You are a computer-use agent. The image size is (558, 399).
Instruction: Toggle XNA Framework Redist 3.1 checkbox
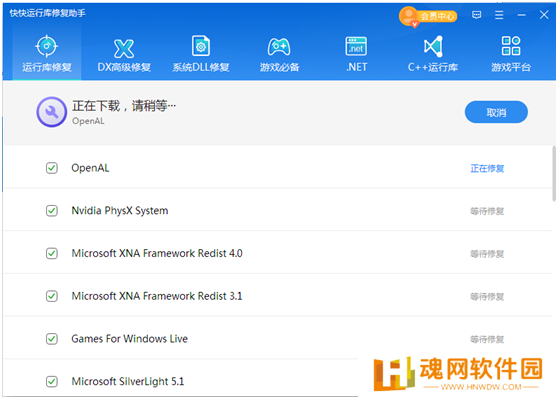(52, 296)
